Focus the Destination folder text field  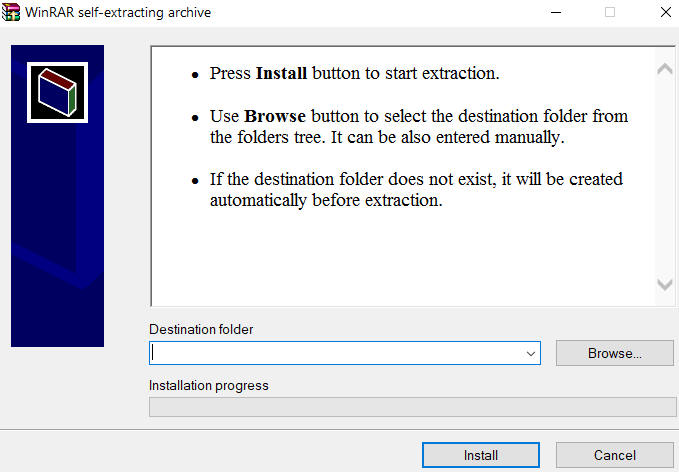click(x=335, y=353)
